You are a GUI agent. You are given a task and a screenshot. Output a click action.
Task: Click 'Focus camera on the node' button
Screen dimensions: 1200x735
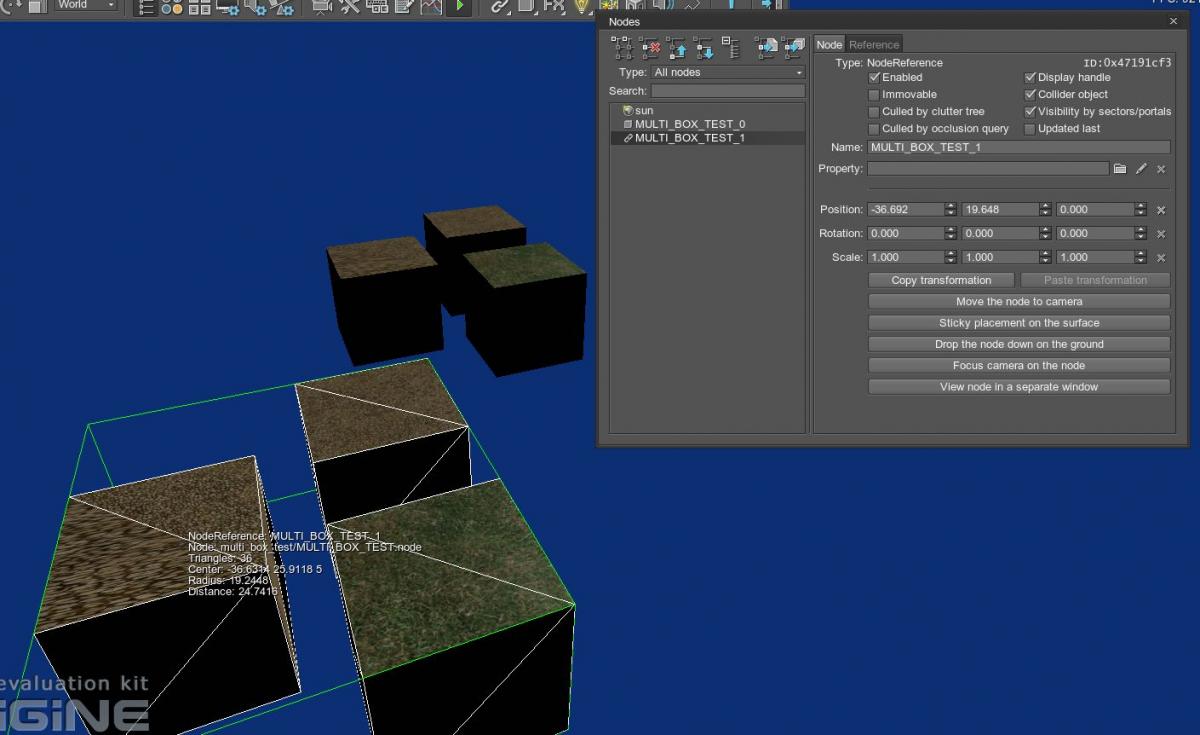[x=1018, y=366]
